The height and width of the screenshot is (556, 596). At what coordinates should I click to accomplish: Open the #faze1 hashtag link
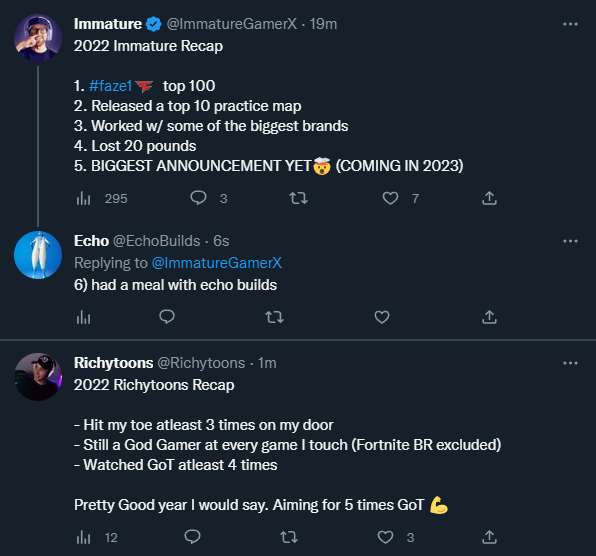(x=110, y=86)
